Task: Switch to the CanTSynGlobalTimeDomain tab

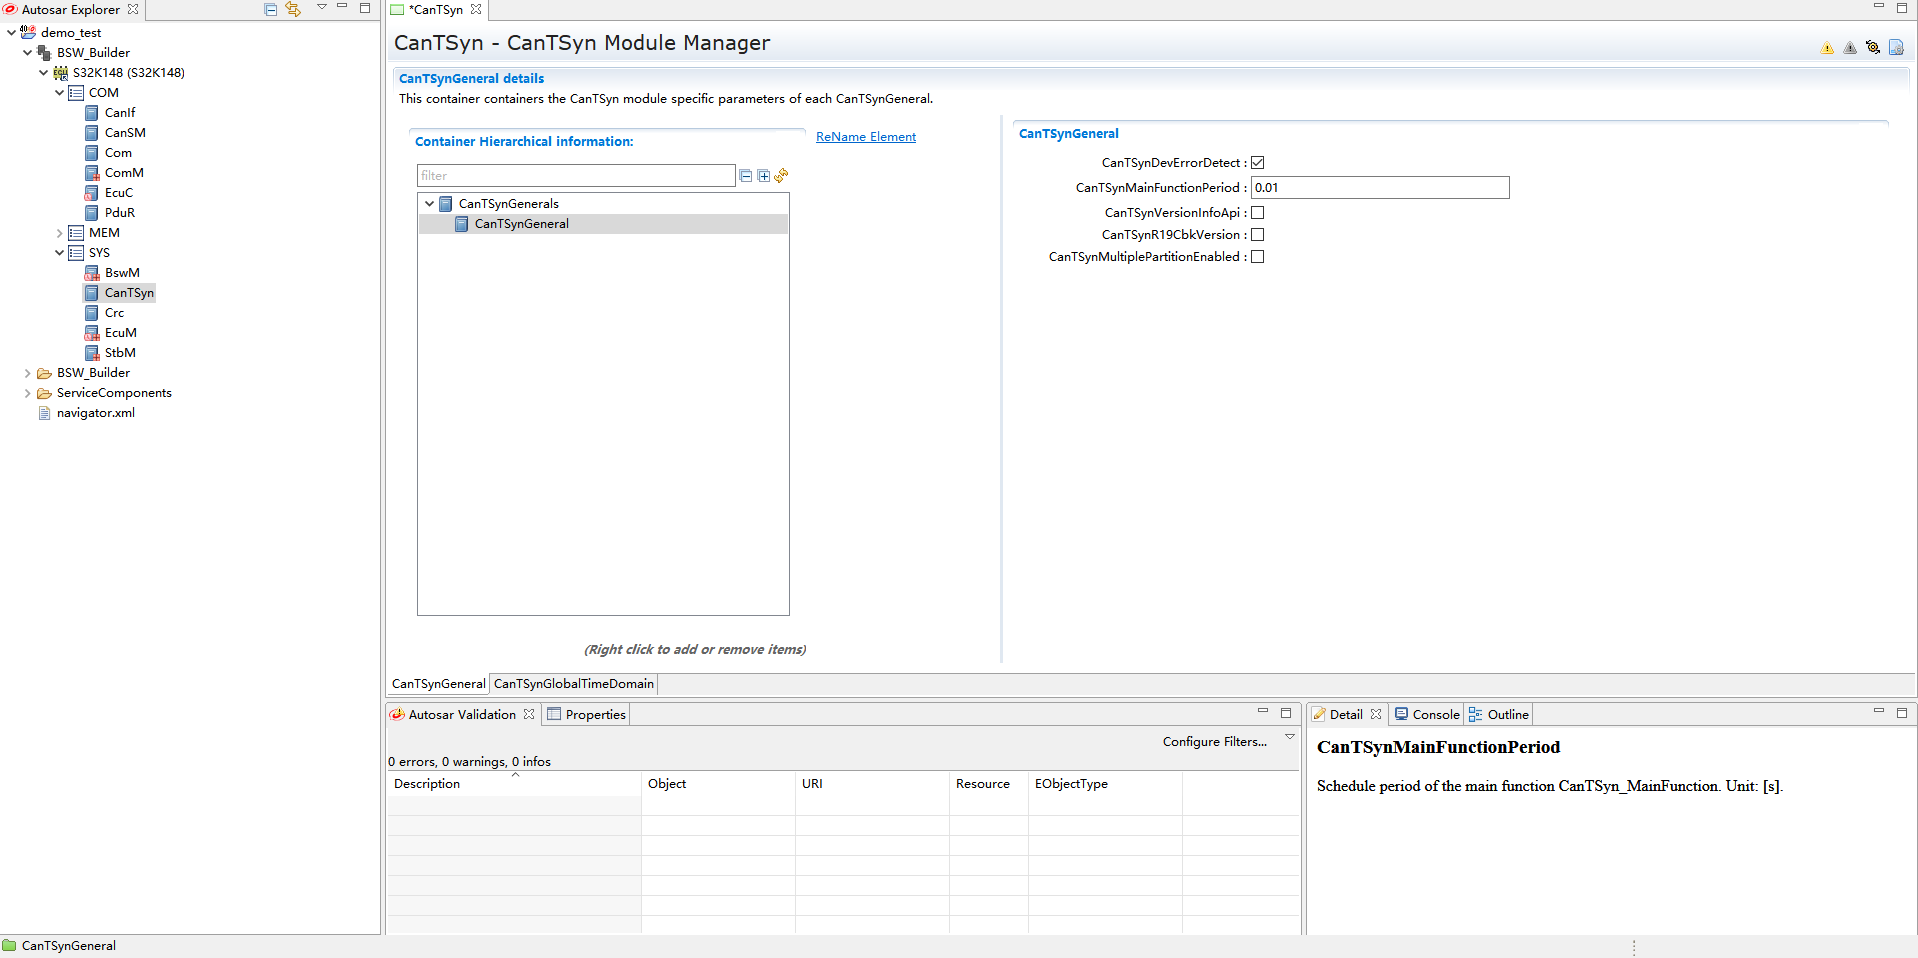Action: [x=573, y=684]
